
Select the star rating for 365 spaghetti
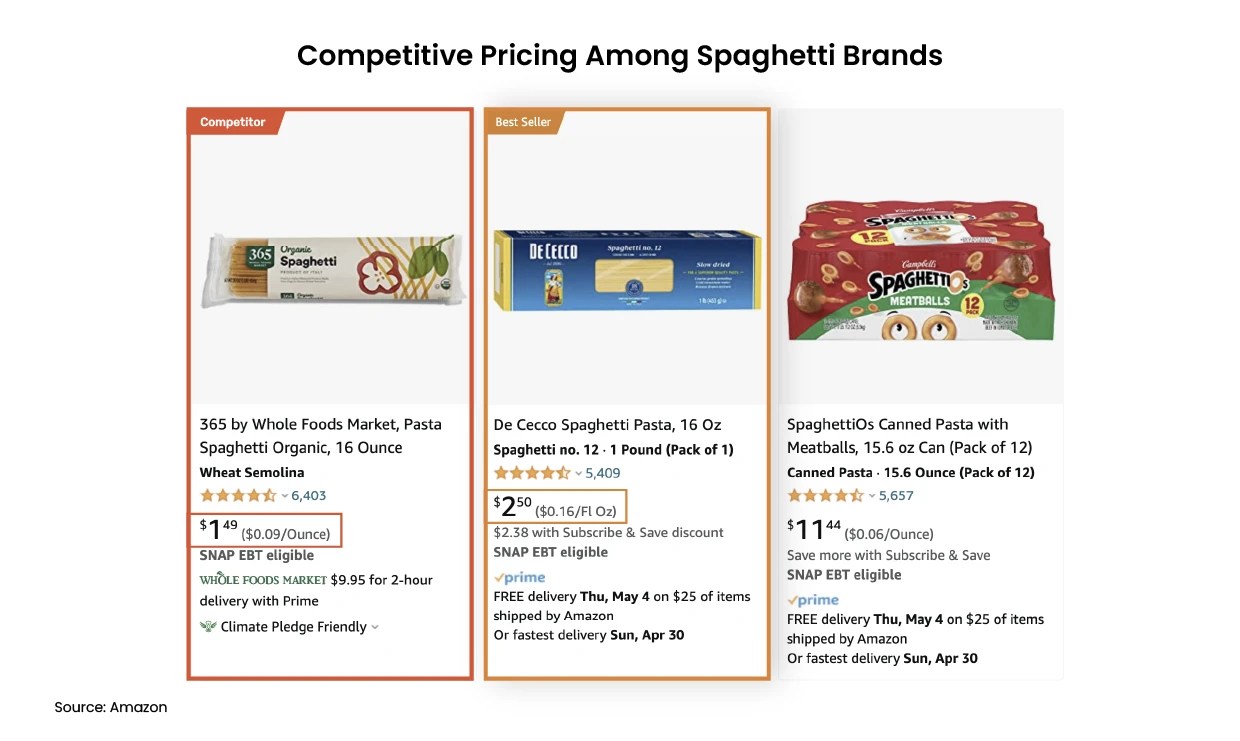click(235, 495)
